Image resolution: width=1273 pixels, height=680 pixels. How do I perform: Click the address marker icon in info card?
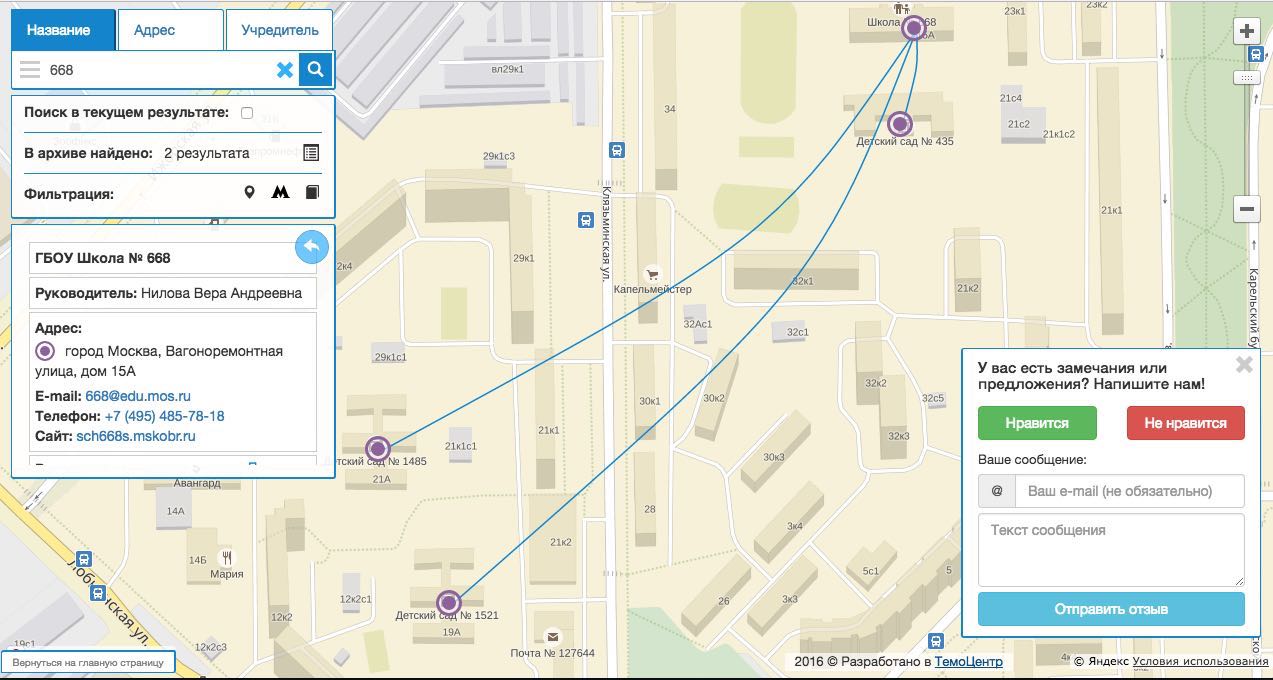click(x=45, y=351)
